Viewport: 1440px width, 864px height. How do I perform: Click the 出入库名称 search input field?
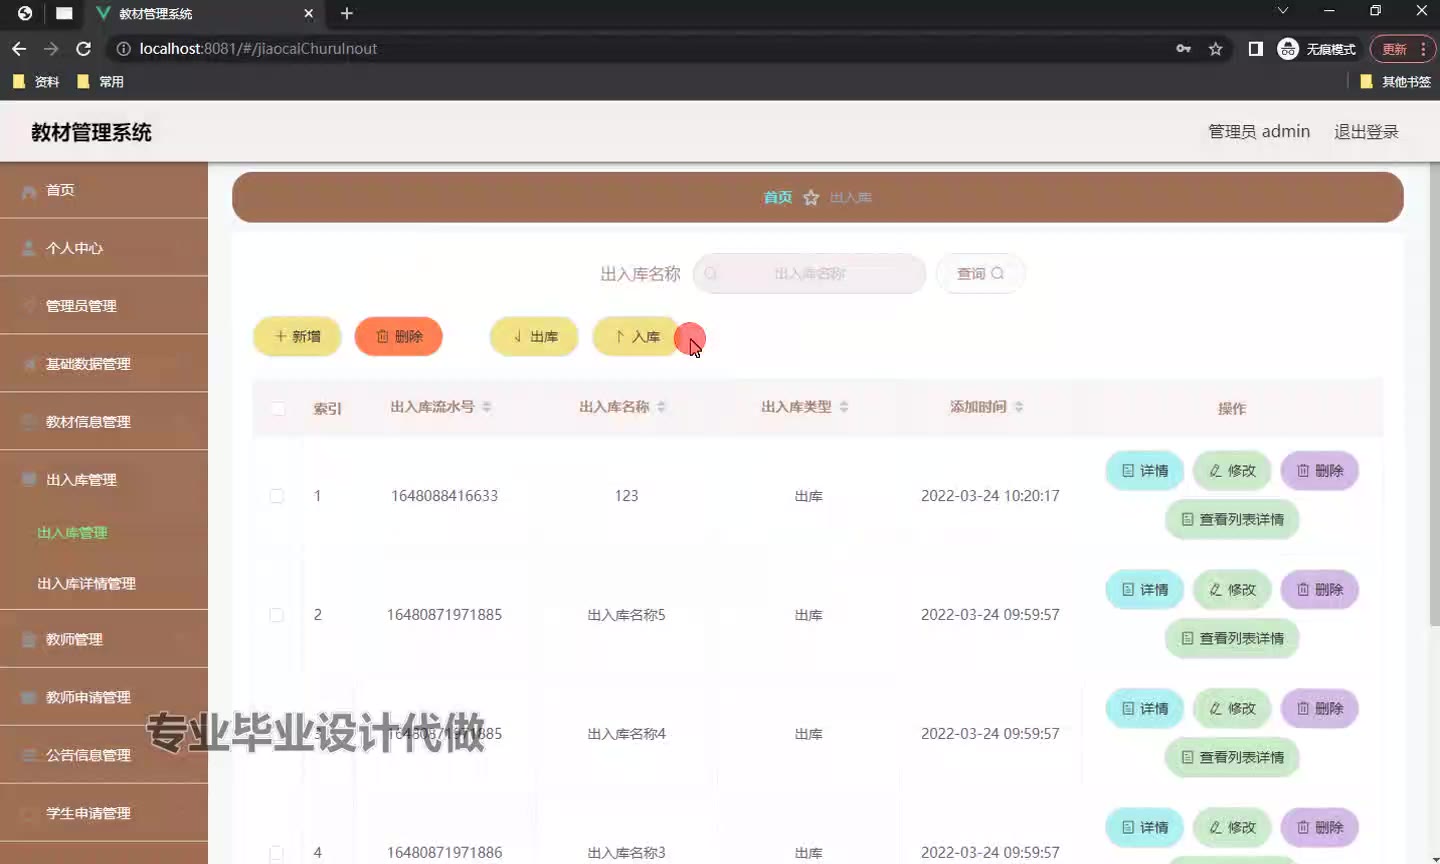tap(809, 273)
